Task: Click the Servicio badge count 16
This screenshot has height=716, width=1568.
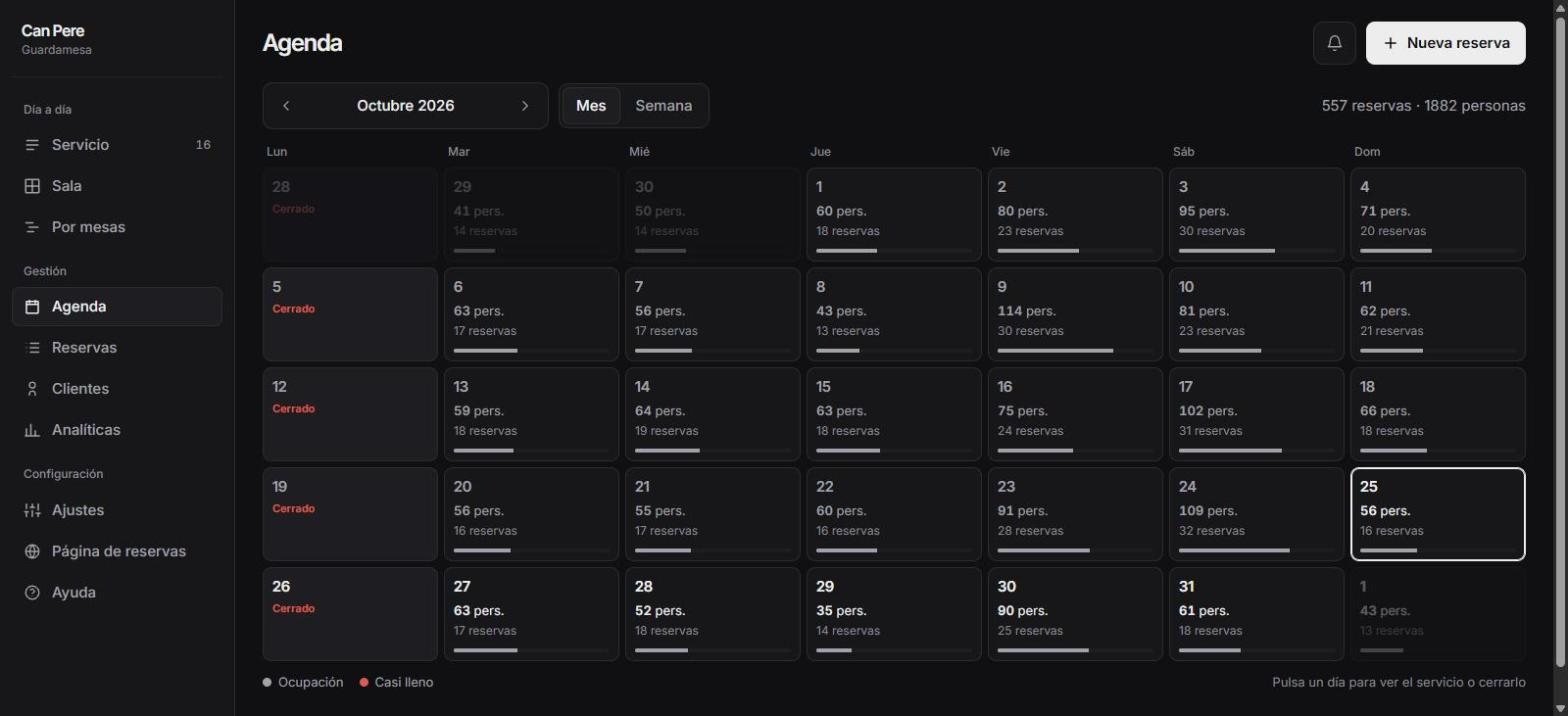Action: click(203, 145)
